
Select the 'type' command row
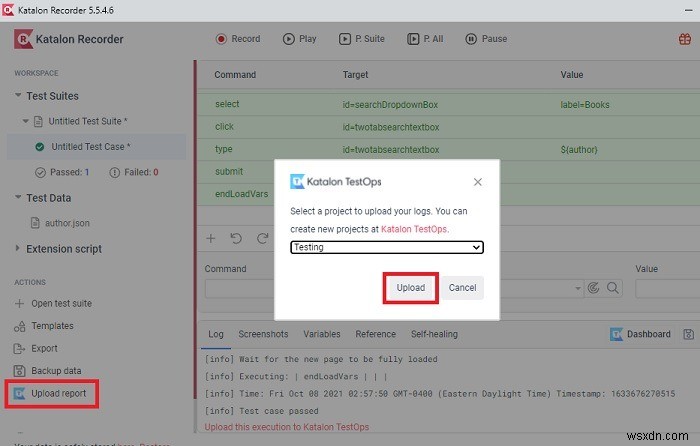pyautogui.click(x=448, y=149)
